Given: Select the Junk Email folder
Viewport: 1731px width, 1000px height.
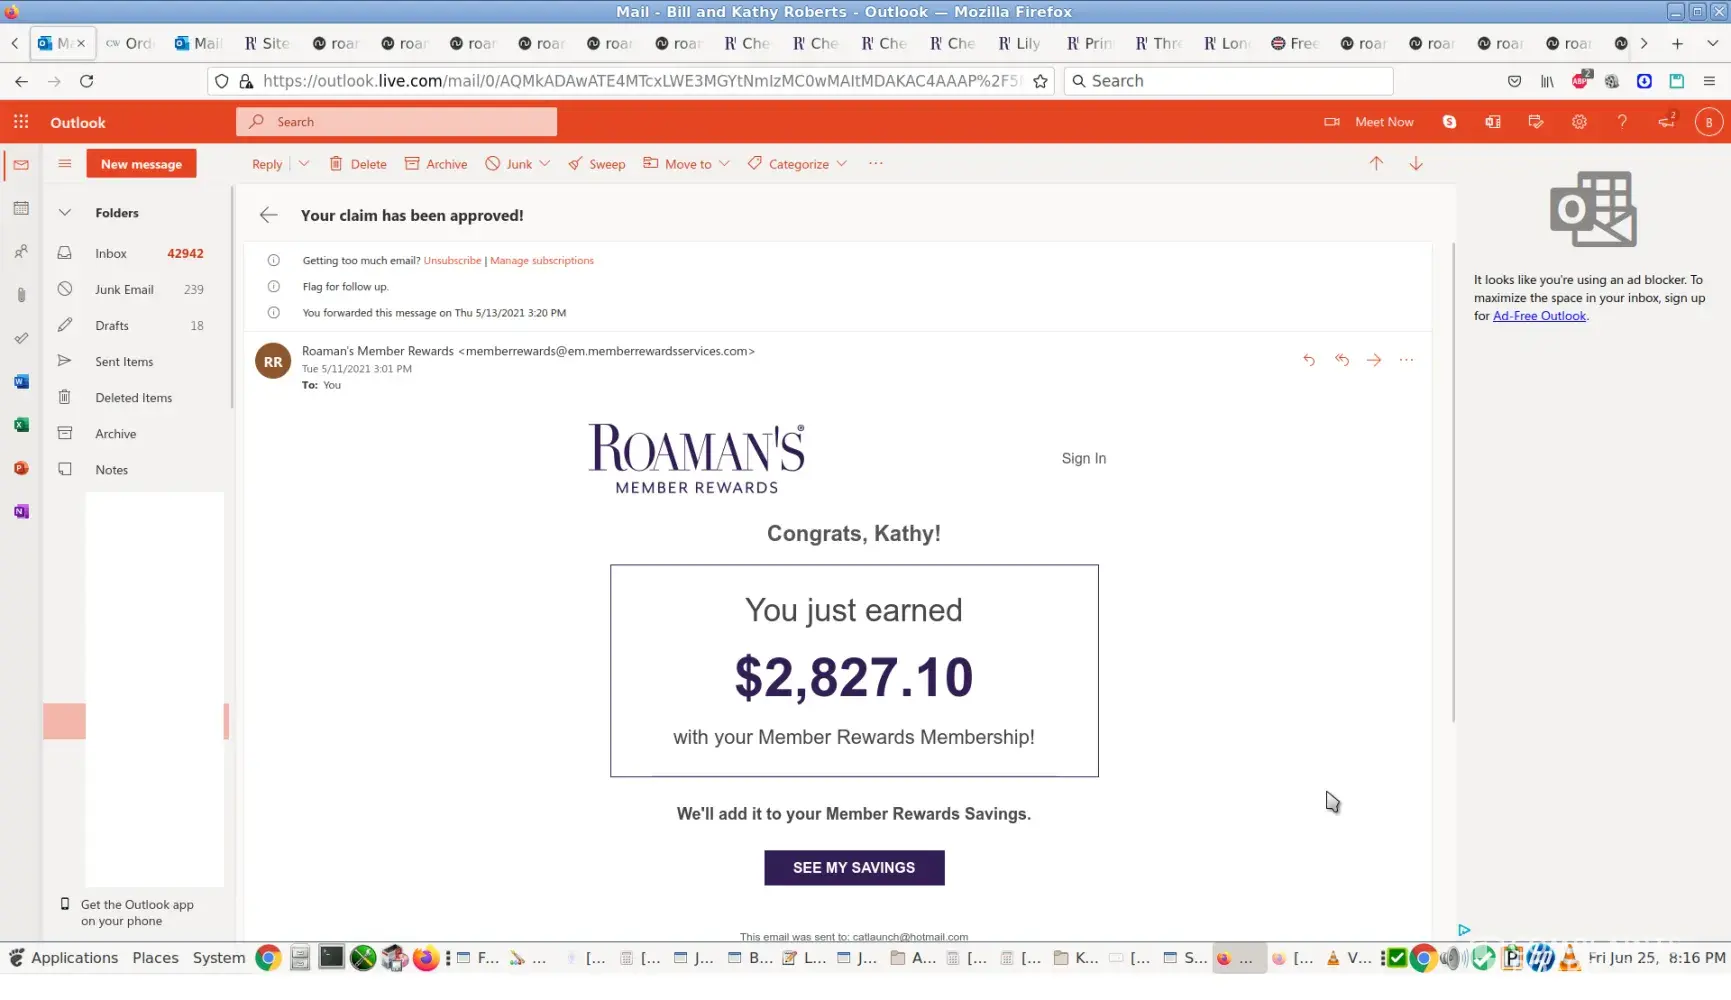Looking at the screenshot, I should [124, 290].
